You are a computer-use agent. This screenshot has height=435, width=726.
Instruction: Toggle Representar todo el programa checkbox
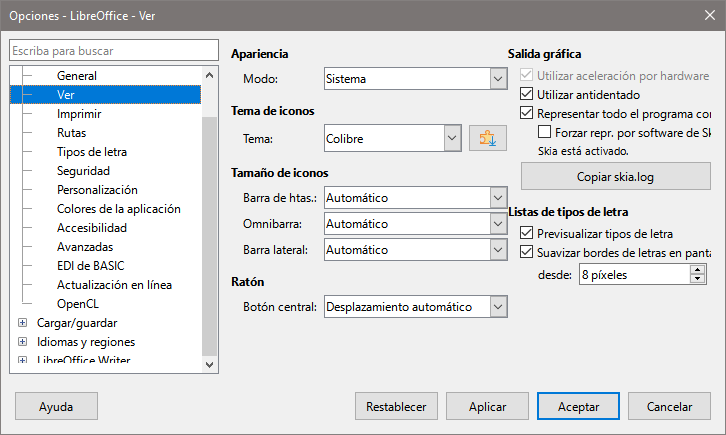526,113
